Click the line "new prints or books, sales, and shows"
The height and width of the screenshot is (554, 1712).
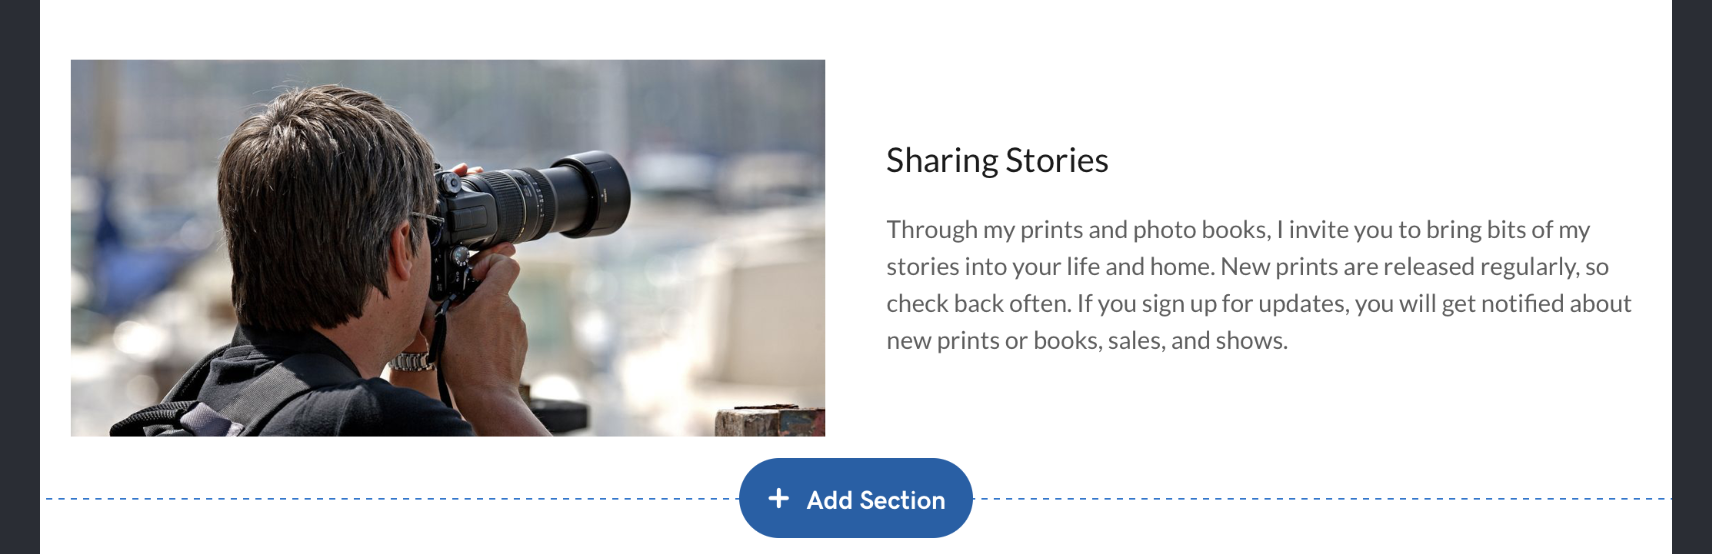tap(1086, 341)
